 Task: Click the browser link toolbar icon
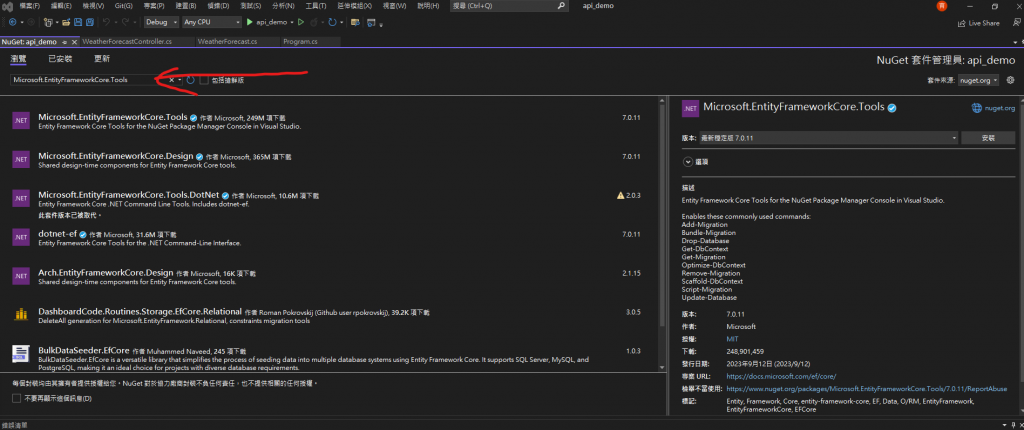tap(355, 22)
